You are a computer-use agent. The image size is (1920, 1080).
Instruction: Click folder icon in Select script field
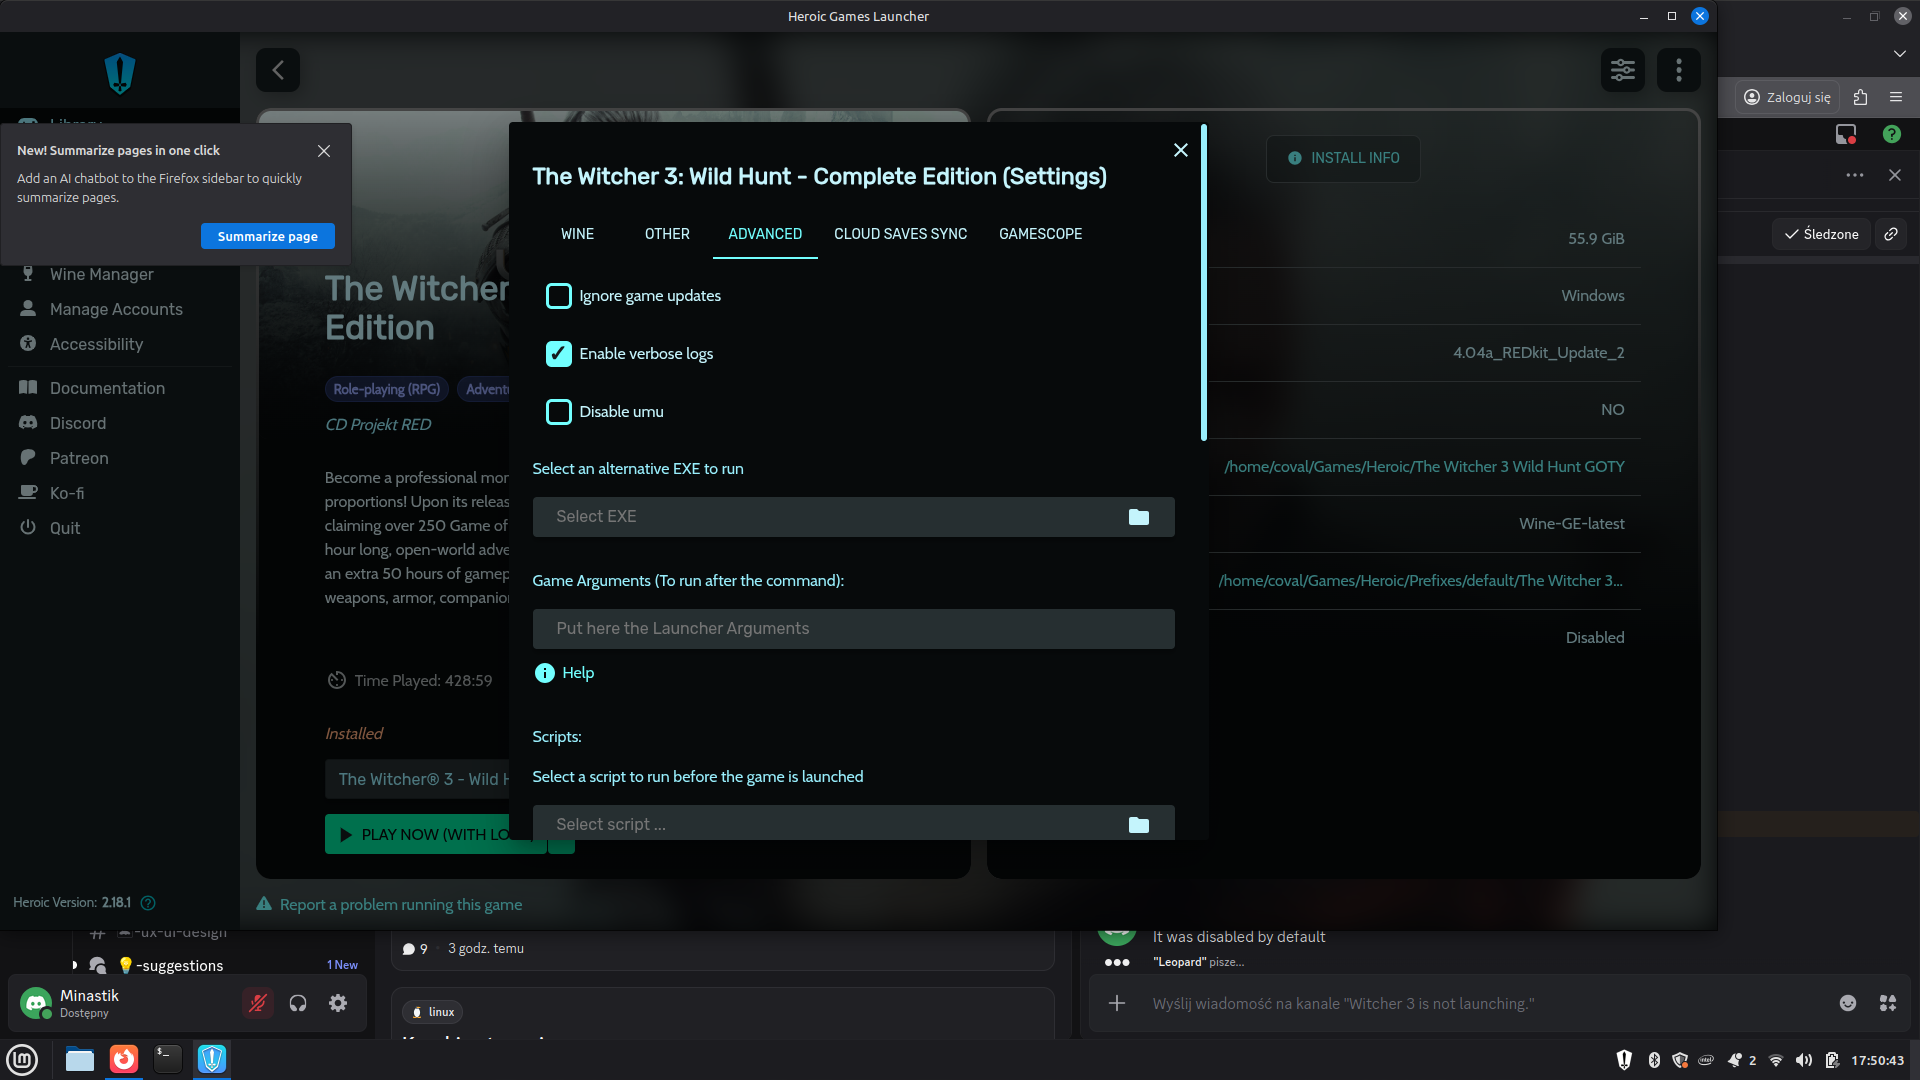click(x=1138, y=824)
